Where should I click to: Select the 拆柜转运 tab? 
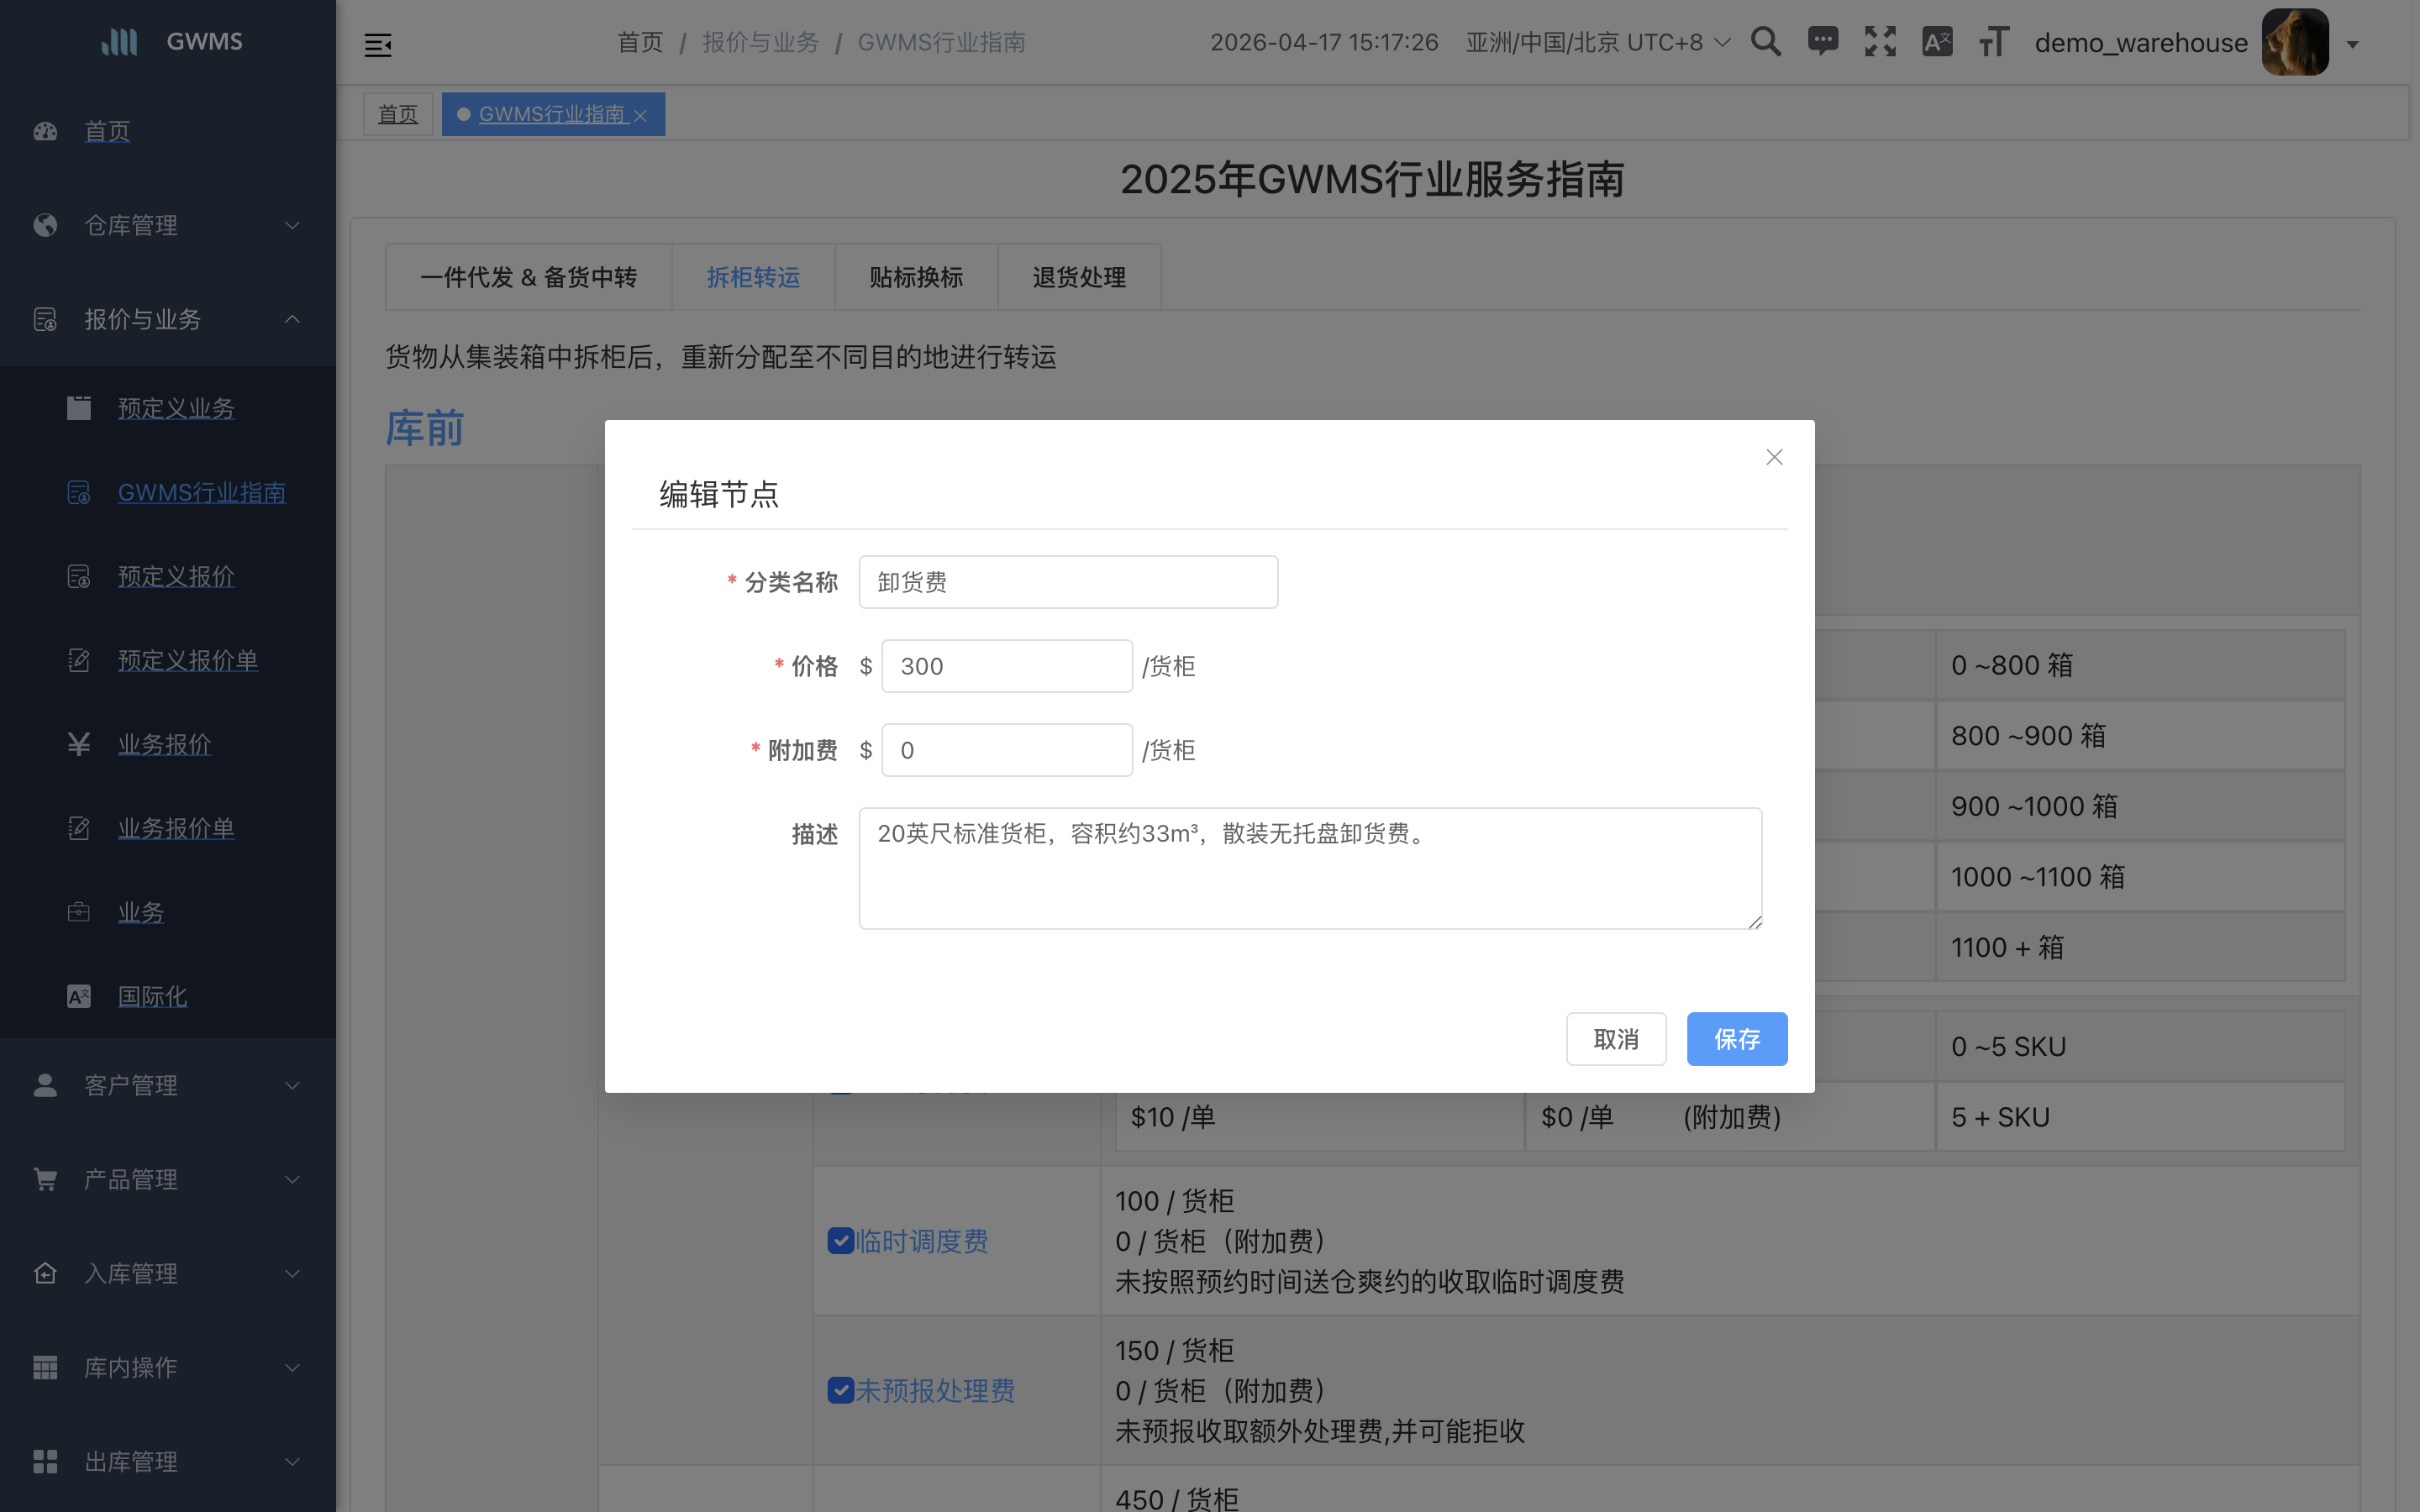pos(753,277)
